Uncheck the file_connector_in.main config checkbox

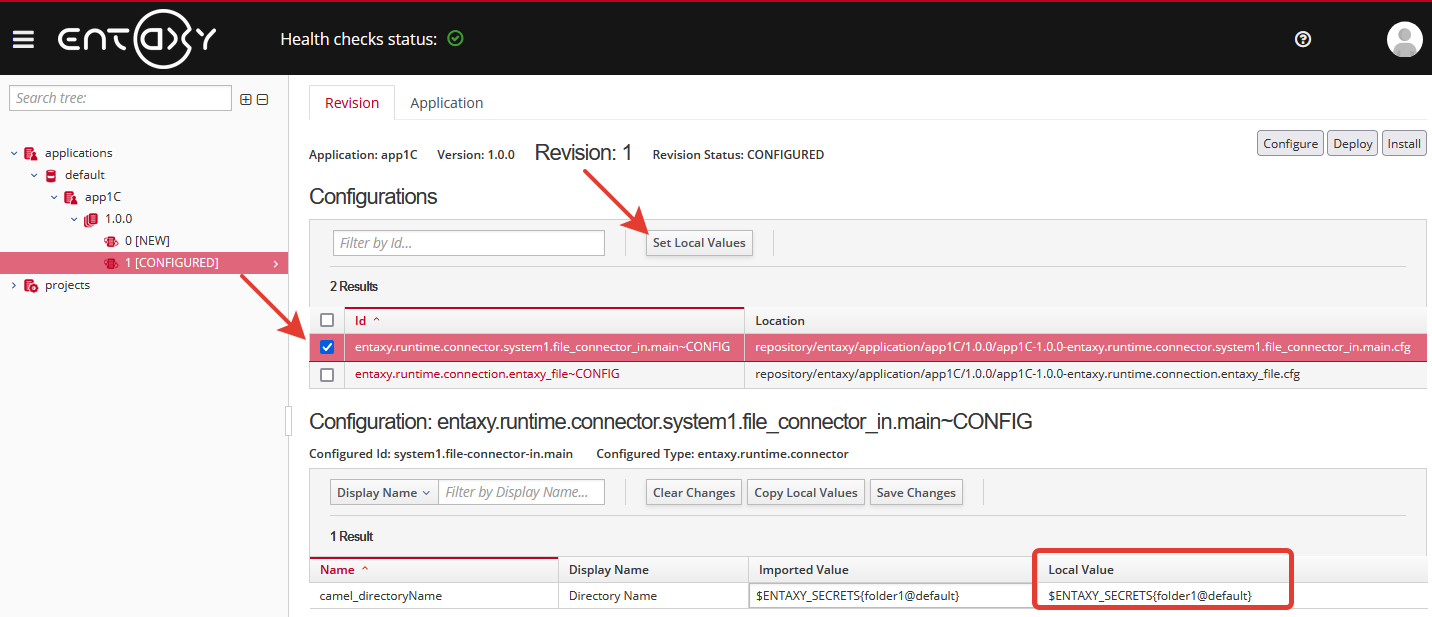click(x=327, y=348)
